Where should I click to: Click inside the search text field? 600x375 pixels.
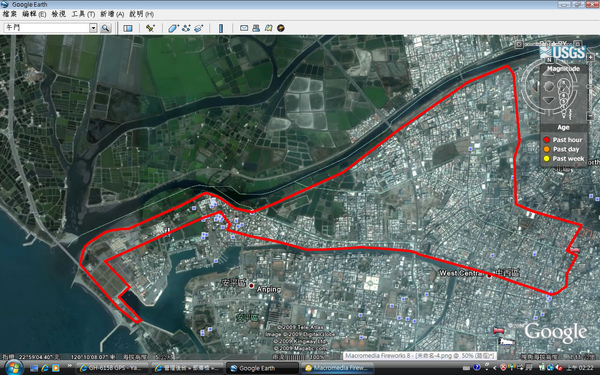tap(46, 28)
